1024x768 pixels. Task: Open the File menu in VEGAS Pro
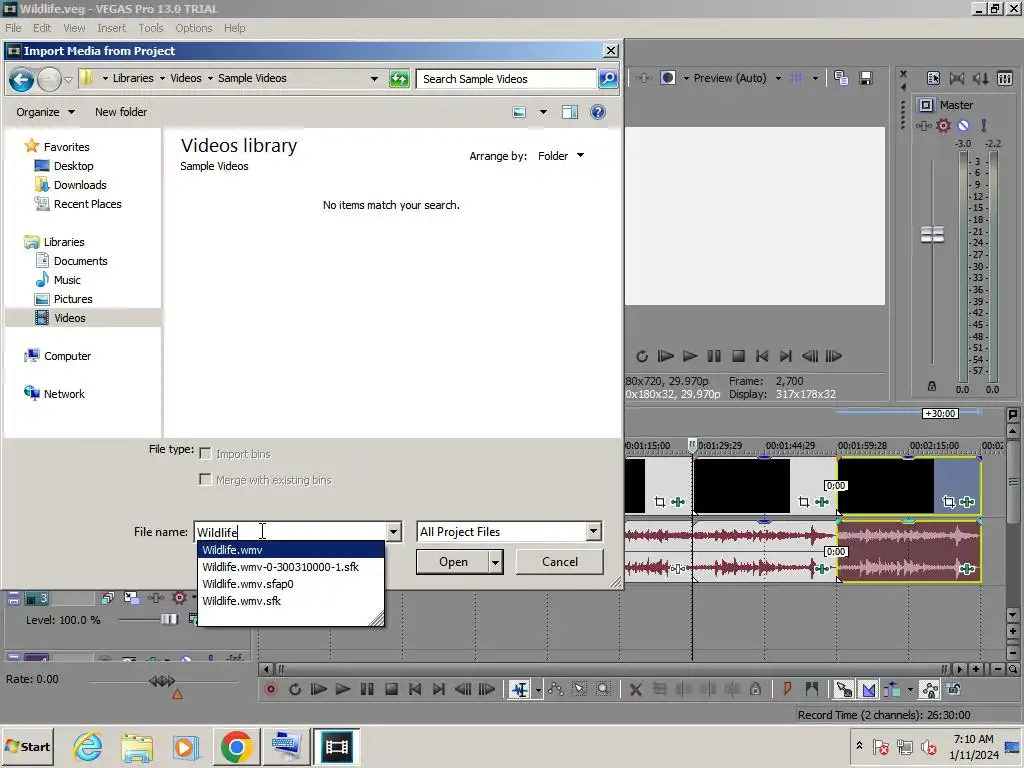pos(13,28)
